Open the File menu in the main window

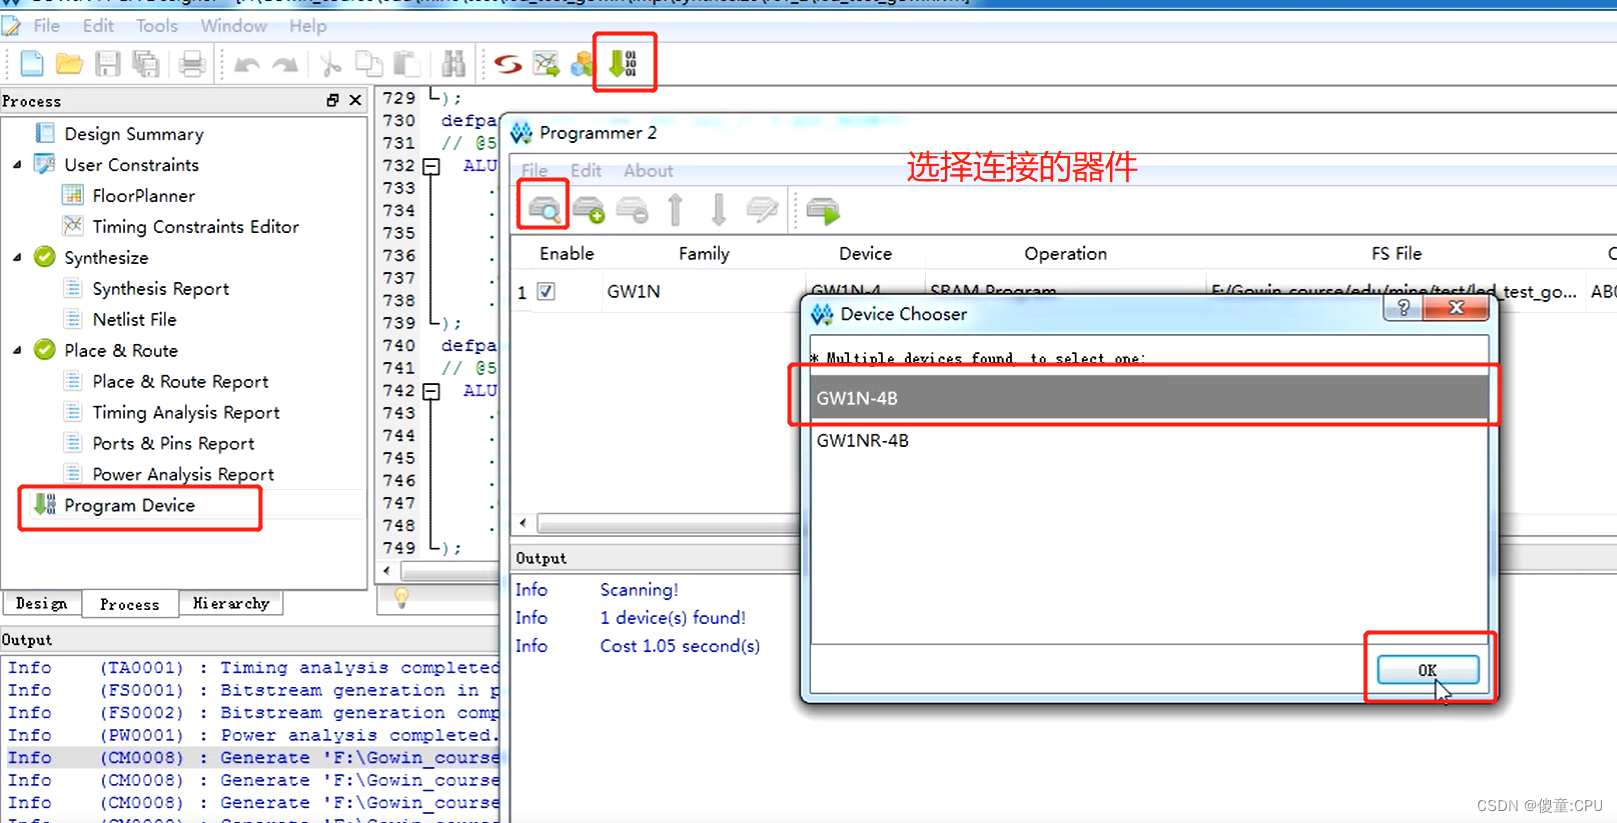point(46,25)
